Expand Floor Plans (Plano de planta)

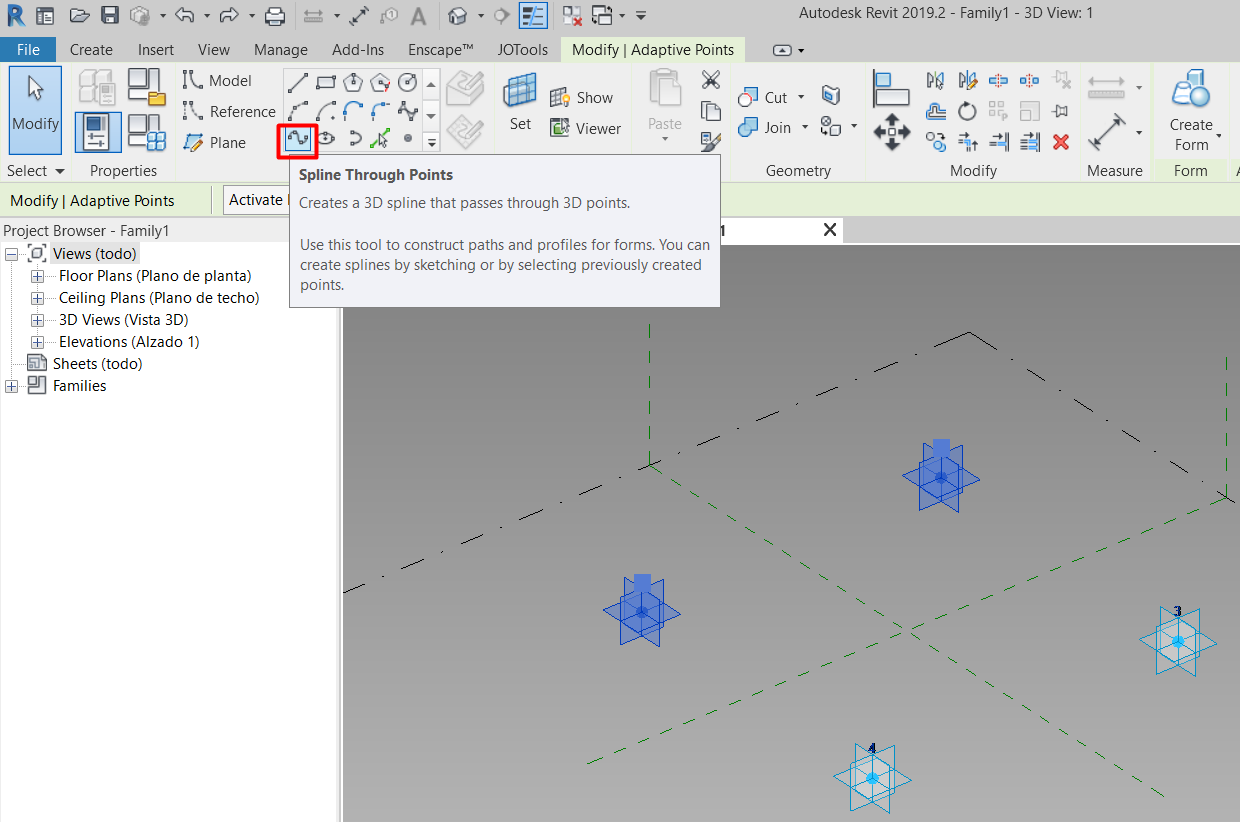[x=37, y=276]
